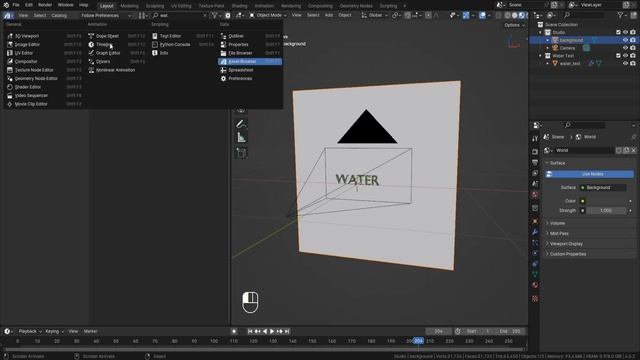Choose Info editor entry

[182, 53]
